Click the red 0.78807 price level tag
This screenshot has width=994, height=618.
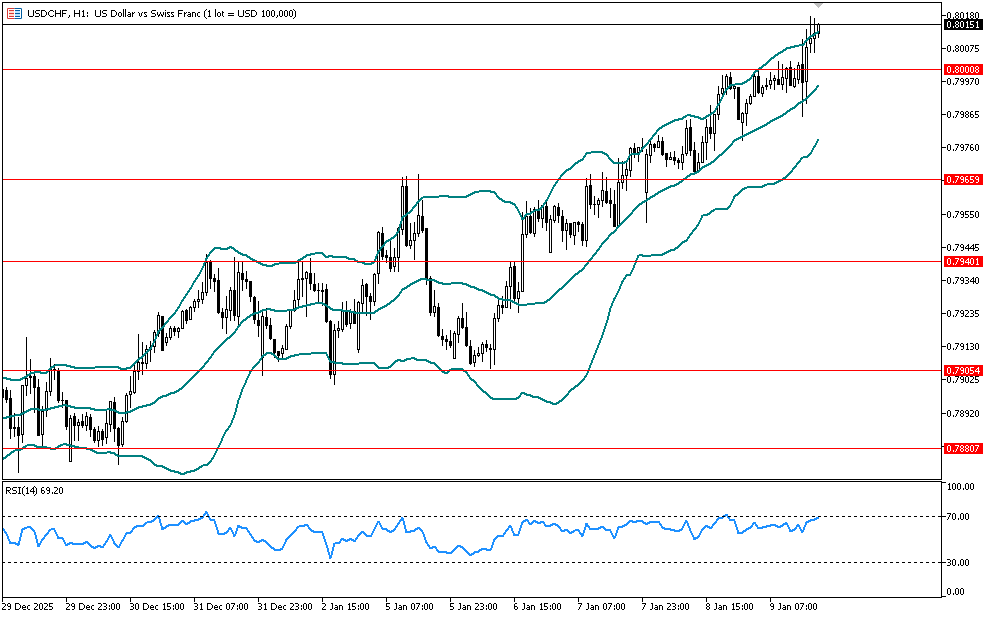[x=962, y=449]
